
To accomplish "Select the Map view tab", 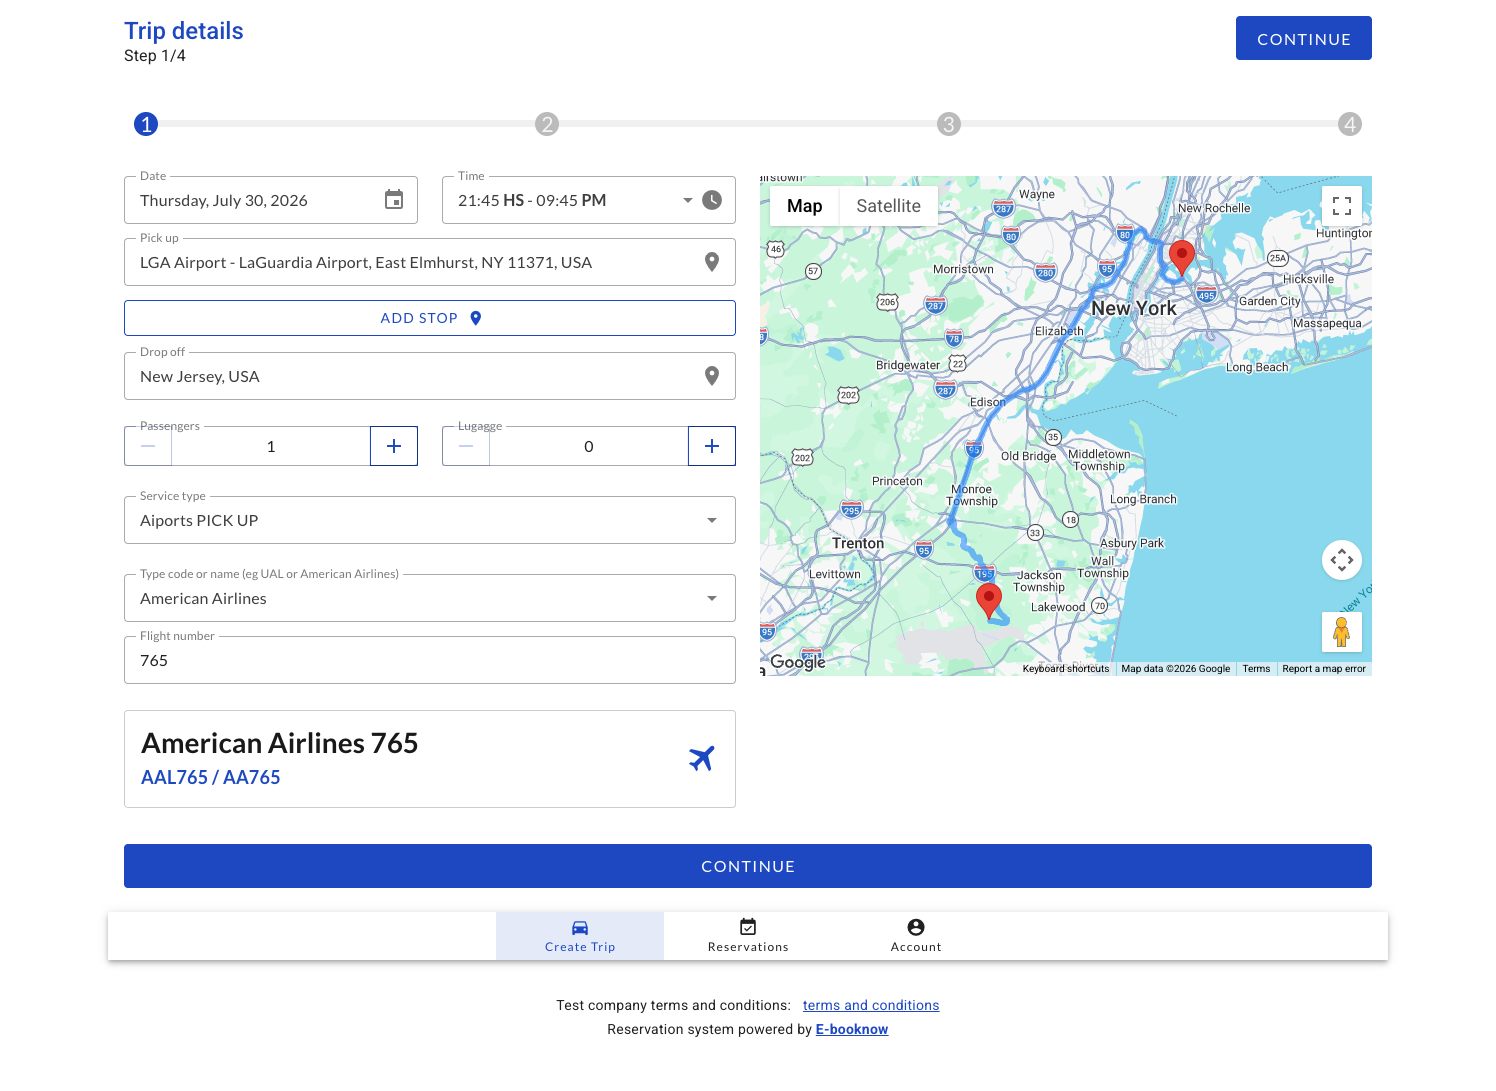I will click(804, 206).
